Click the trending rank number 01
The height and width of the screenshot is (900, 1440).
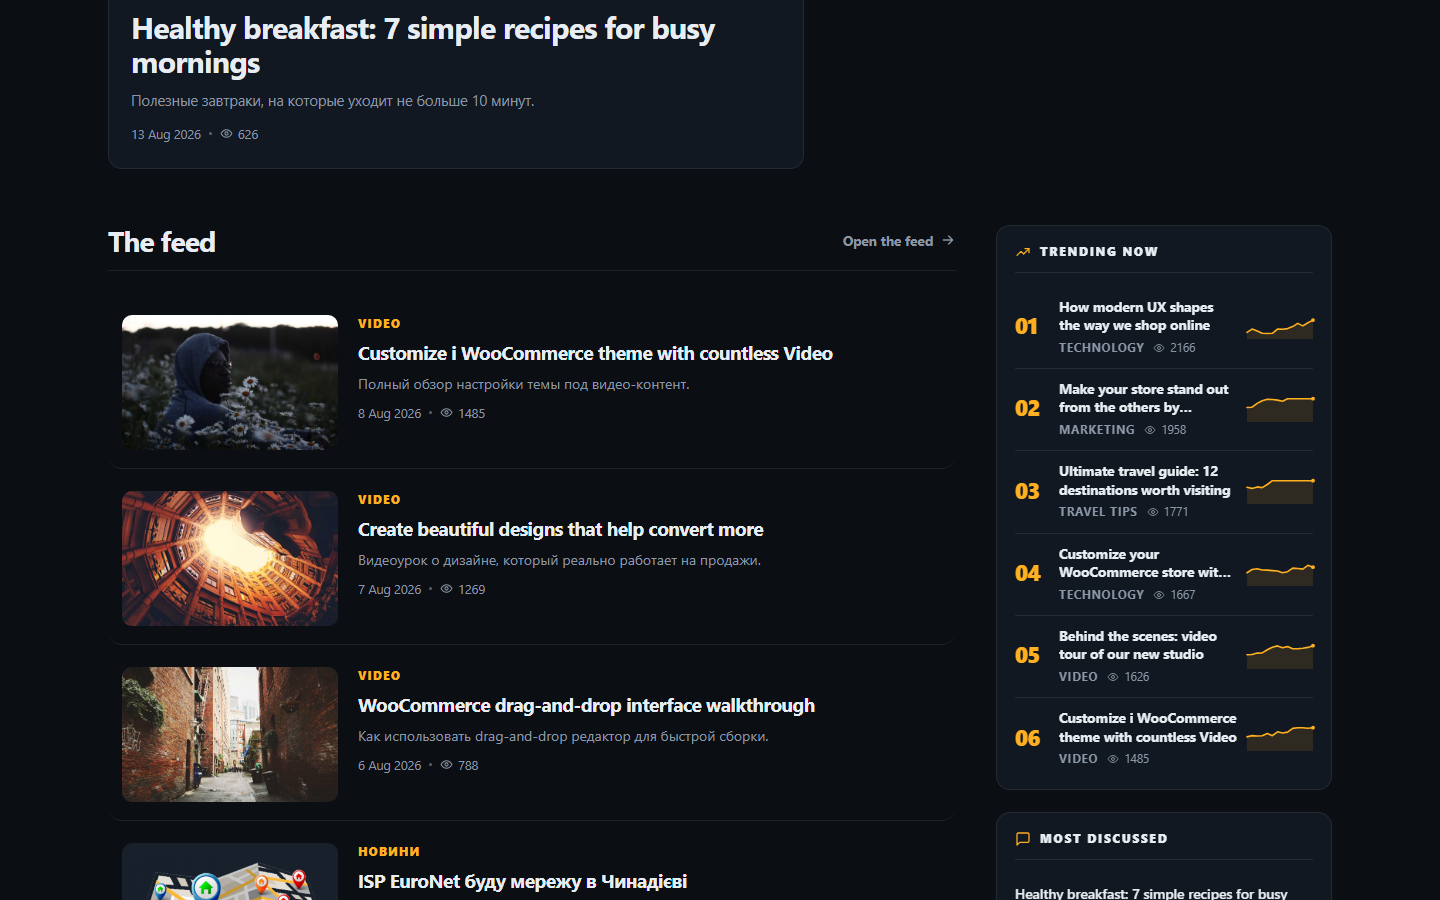[x=1026, y=326]
